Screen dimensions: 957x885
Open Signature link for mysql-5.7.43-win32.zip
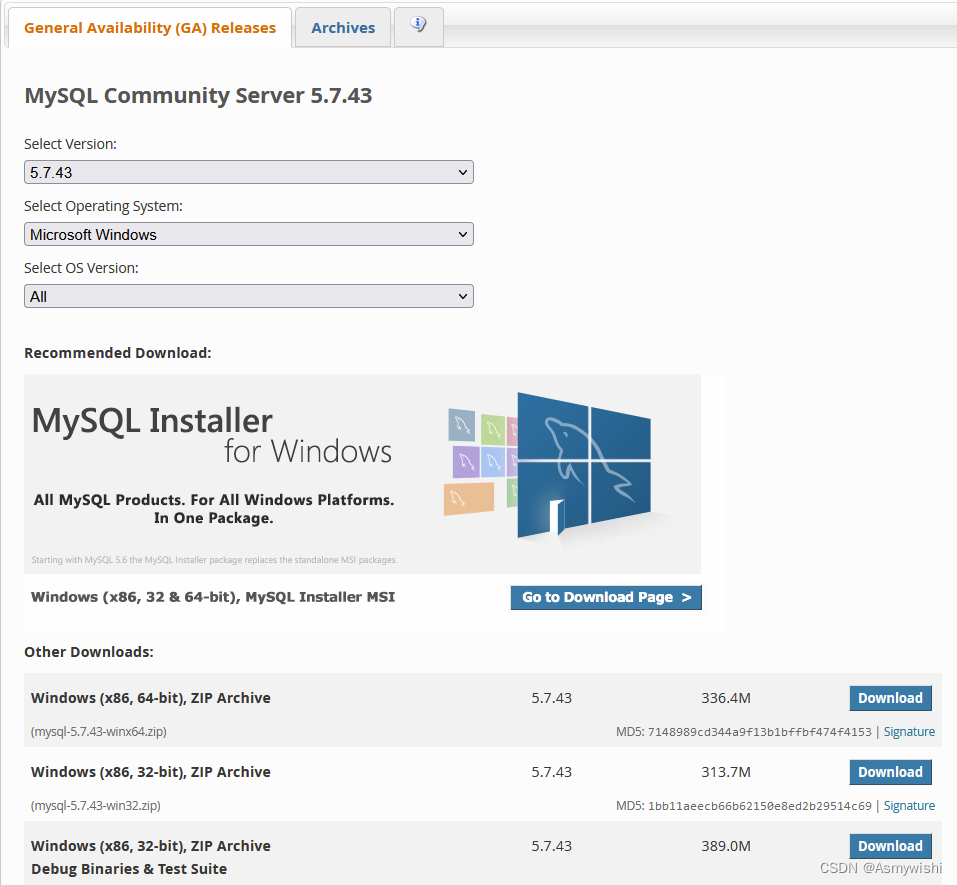[x=909, y=805]
